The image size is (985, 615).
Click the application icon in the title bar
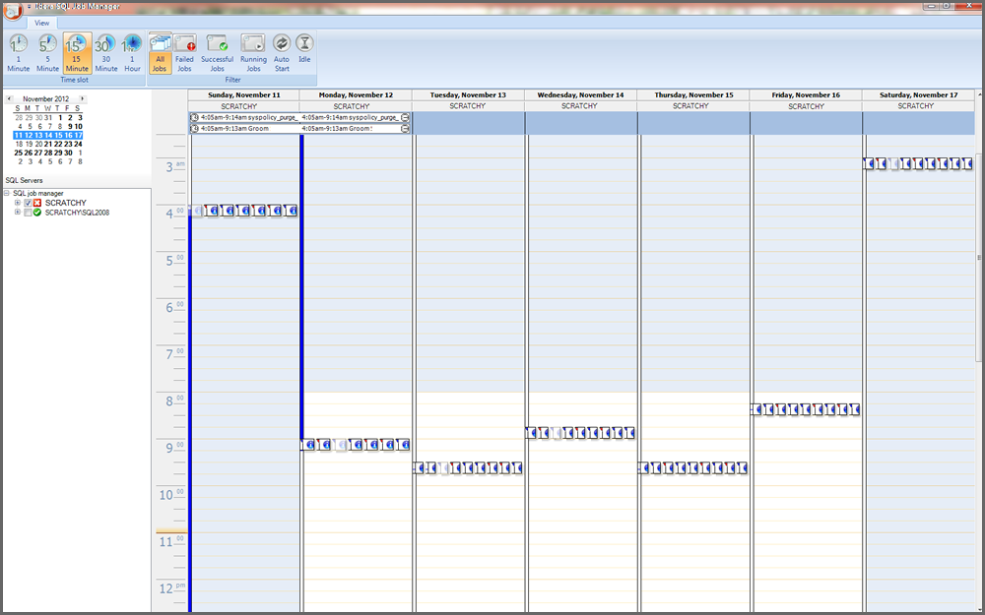pyautogui.click(x=11, y=7)
